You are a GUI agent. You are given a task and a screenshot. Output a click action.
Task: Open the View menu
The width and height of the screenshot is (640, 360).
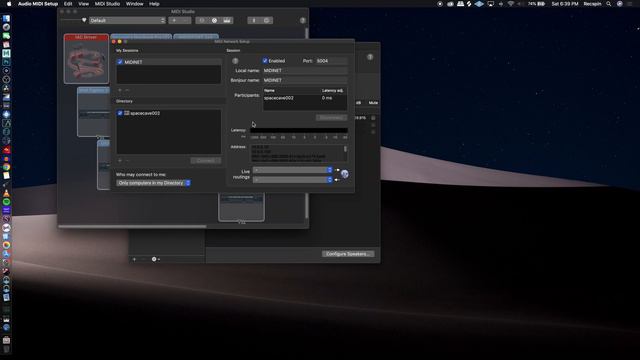coord(84,4)
